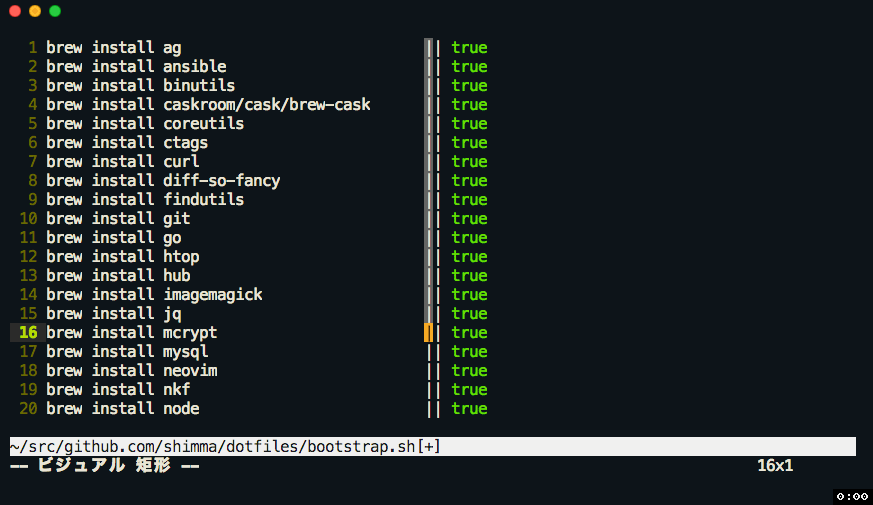Click the 'brew install hub' line

118,275
